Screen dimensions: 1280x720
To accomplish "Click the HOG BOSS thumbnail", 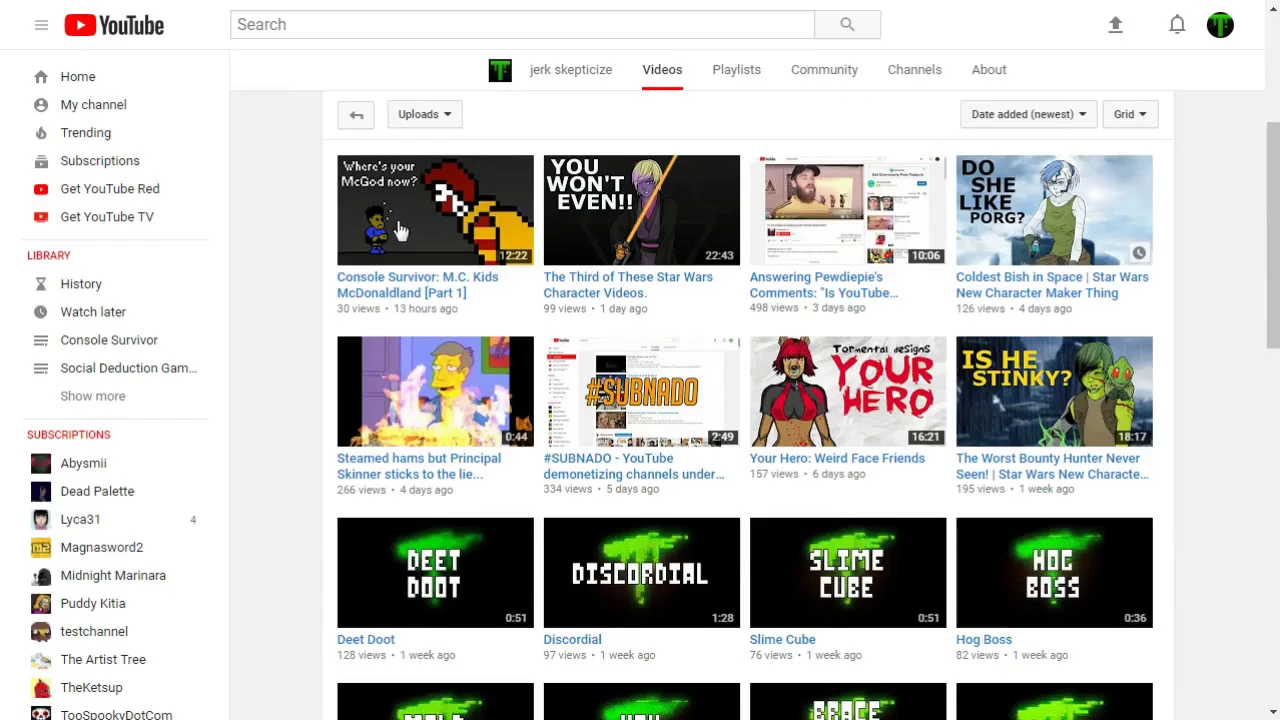I will [x=1054, y=573].
